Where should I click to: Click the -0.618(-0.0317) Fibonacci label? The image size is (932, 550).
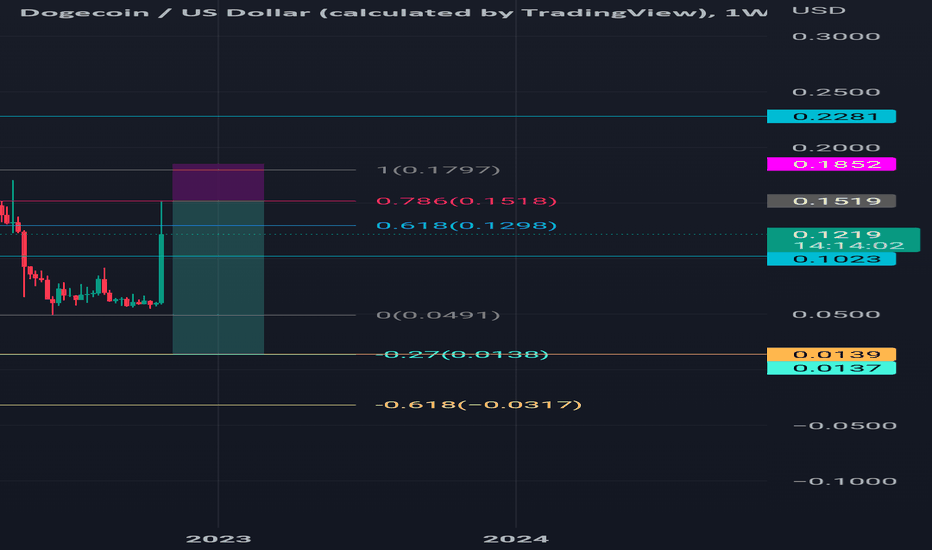(x=478, y=405)
